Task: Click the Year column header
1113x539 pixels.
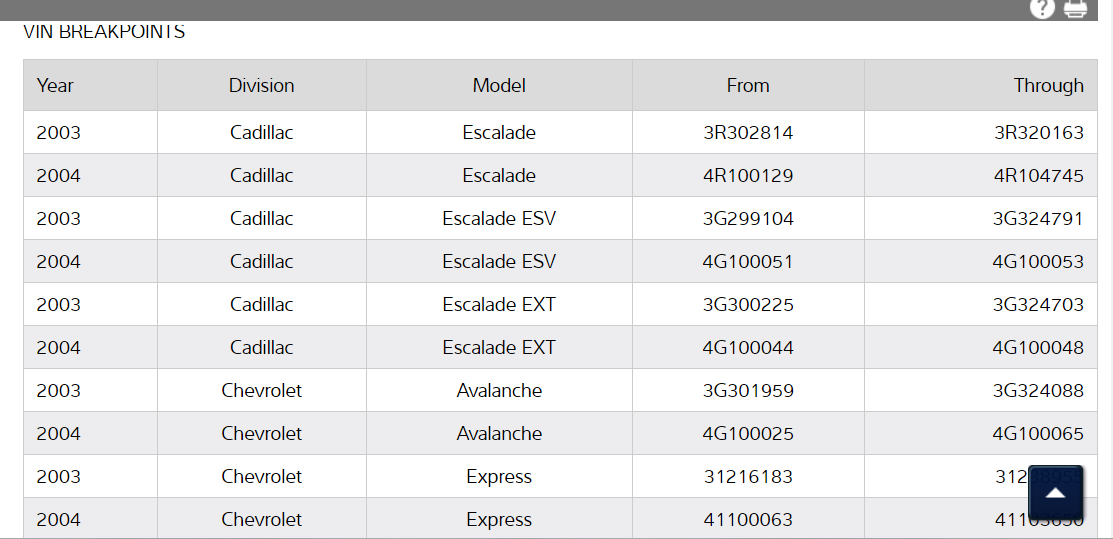Action: pyautogui.click(x=55, y=85)
